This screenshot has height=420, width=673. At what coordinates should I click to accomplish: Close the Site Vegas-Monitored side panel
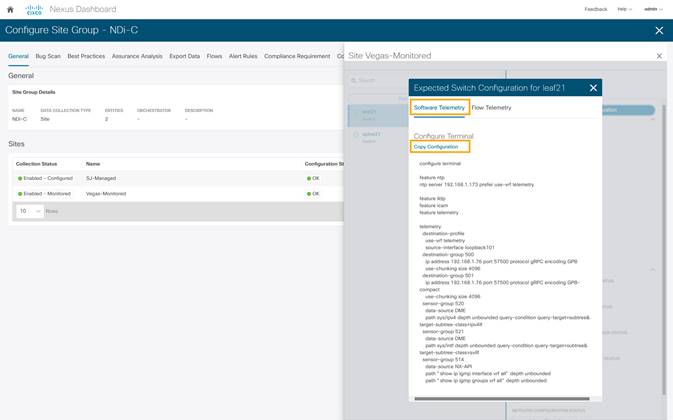pyautogui.click(x=659, y=56)
